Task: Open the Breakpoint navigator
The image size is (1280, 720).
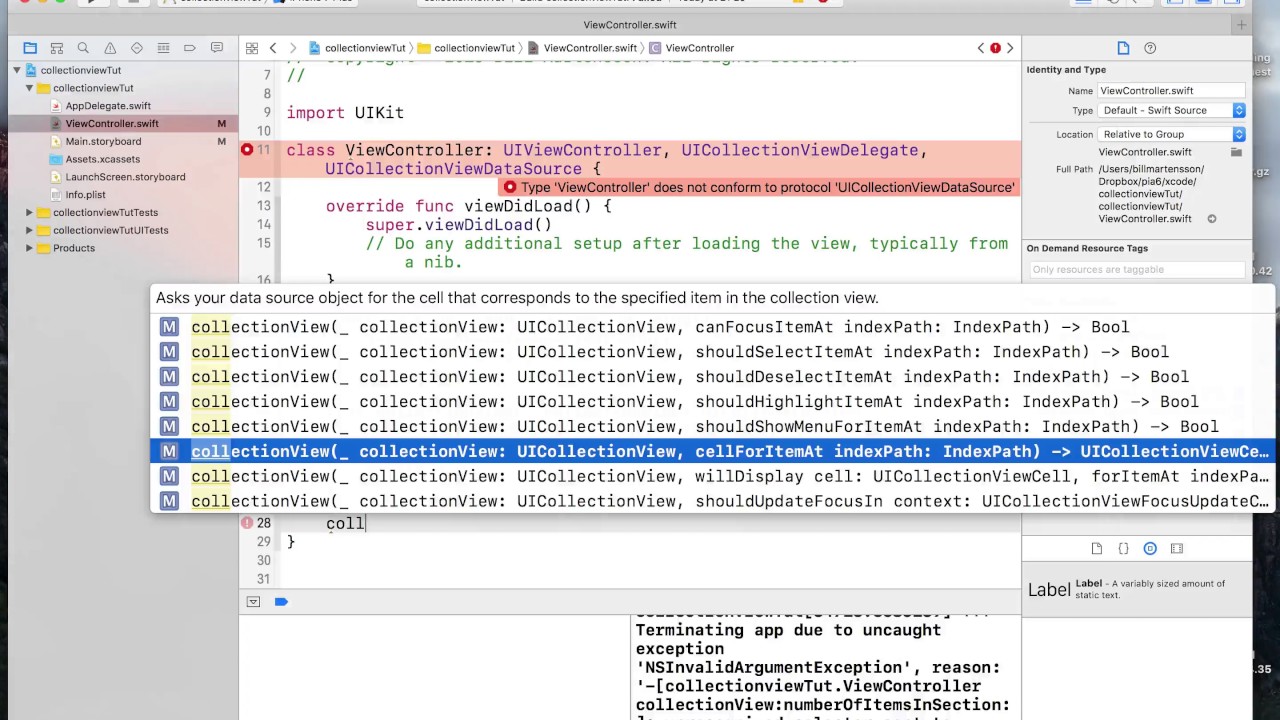Action: click(x=190, y=48)
